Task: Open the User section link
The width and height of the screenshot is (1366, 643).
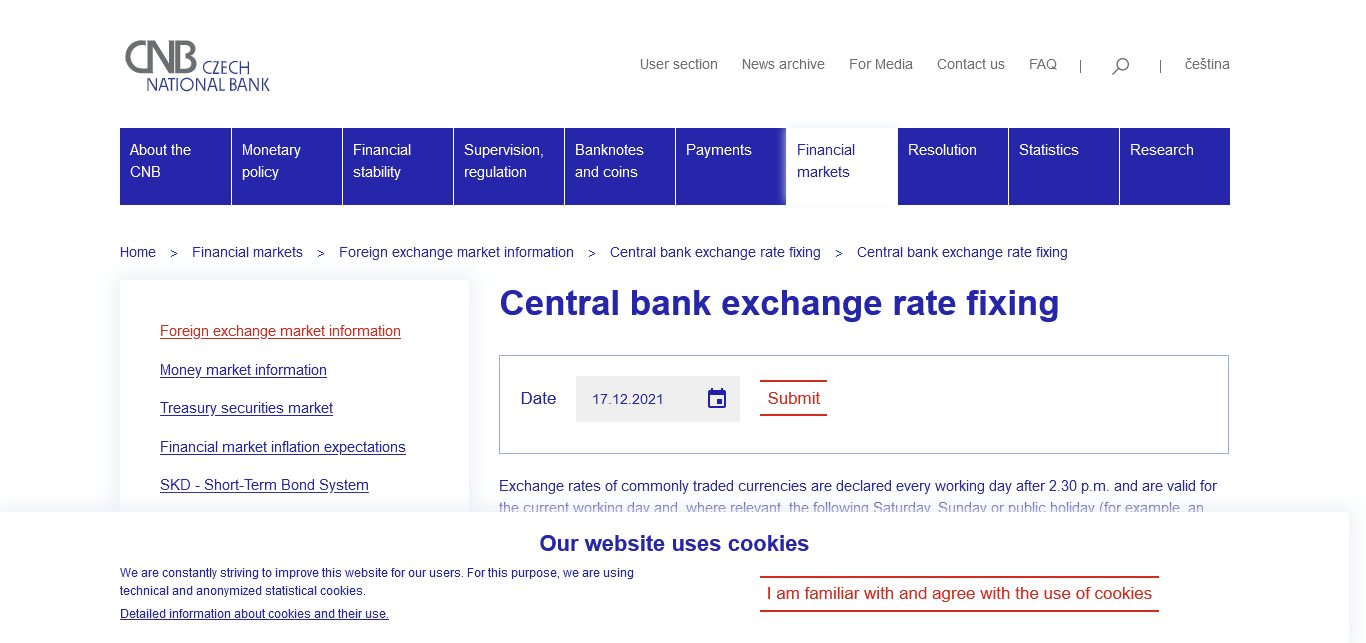Action: point(679,64)
